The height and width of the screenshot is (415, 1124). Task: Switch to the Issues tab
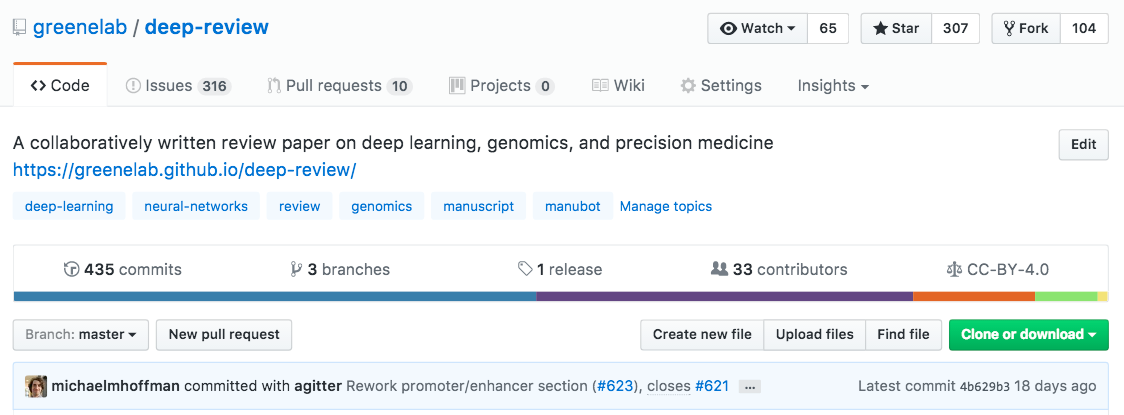point(177,86)
